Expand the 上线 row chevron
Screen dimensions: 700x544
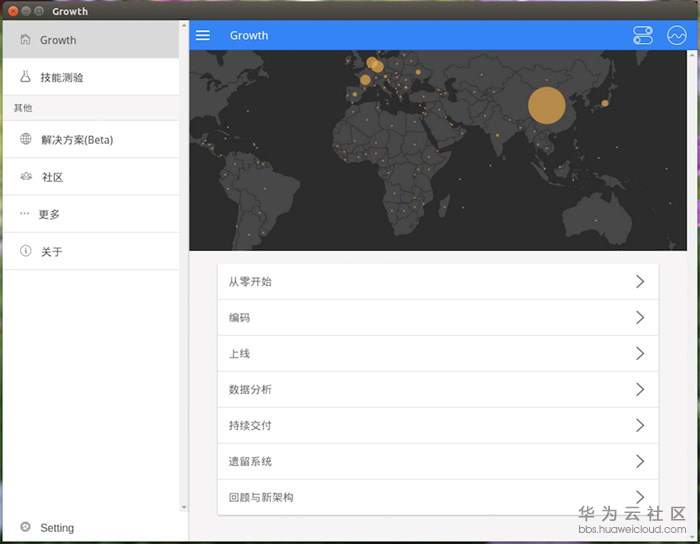pos(640,353)
